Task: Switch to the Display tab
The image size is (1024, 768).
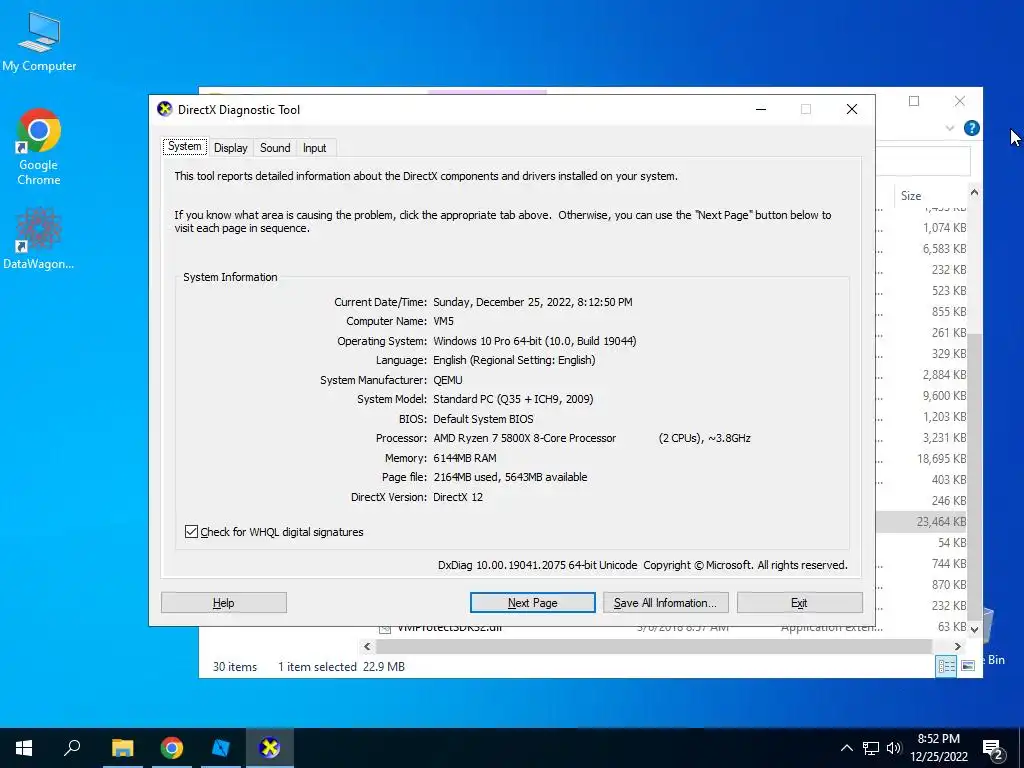Action: (x=231, y=148)
